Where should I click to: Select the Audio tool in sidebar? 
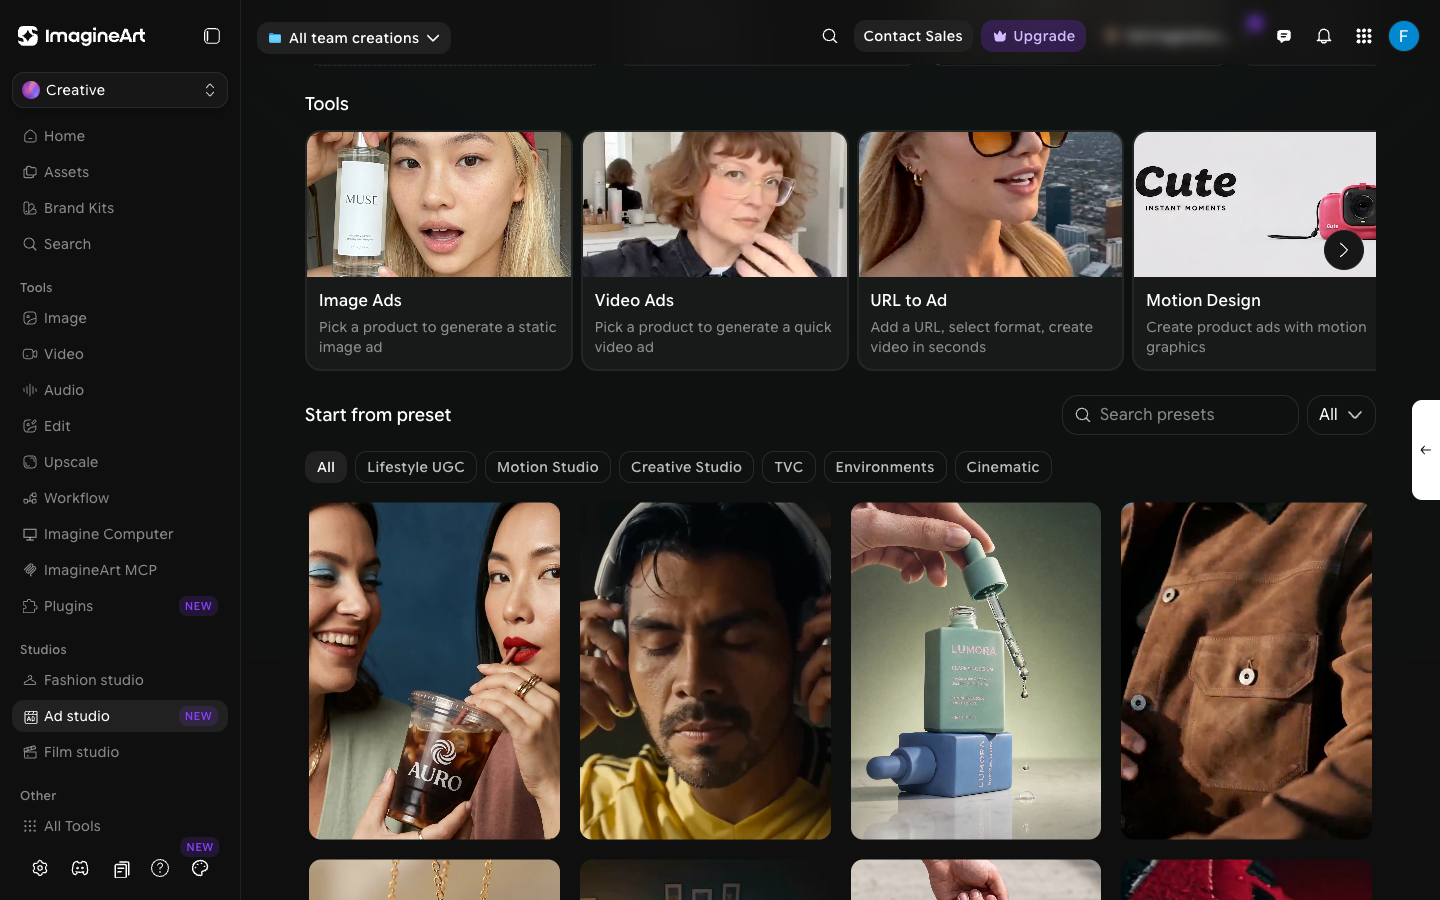(x=120, y=390)
